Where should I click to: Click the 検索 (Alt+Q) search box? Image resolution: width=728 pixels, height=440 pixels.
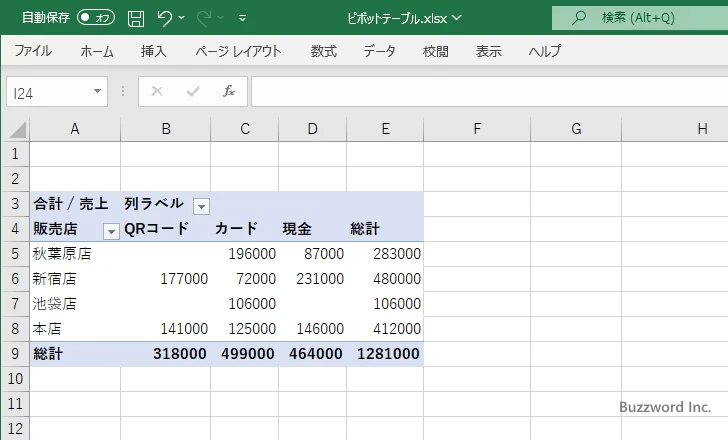(x=640, y=18)
